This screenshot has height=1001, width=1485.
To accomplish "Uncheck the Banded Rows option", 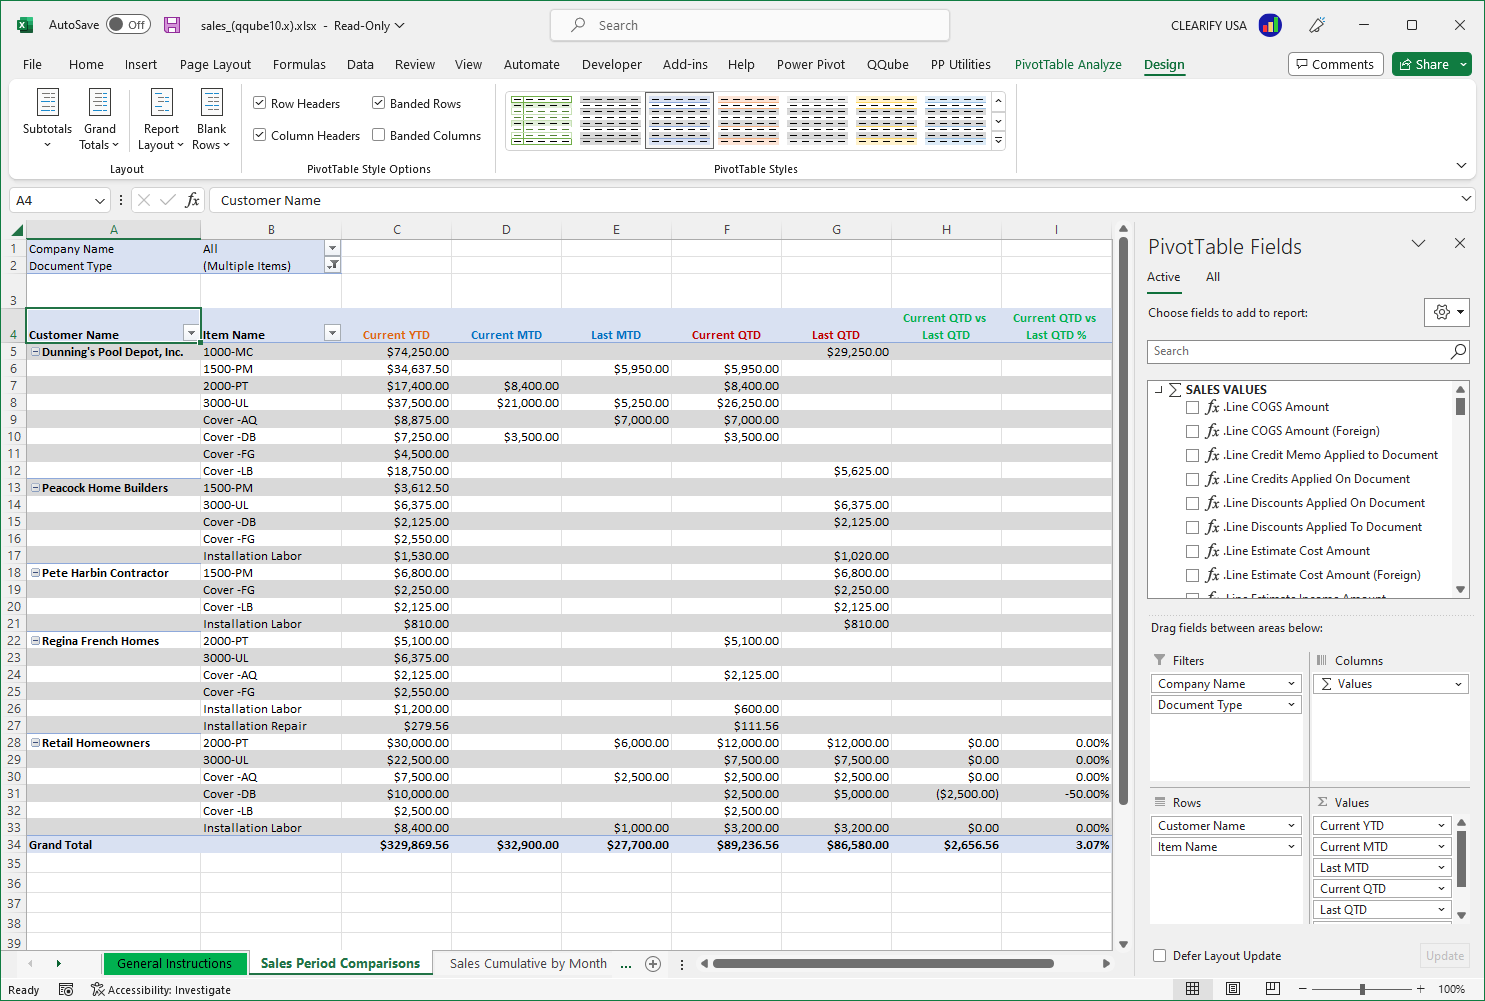I will pyautogui.click(x=378, y=102).
